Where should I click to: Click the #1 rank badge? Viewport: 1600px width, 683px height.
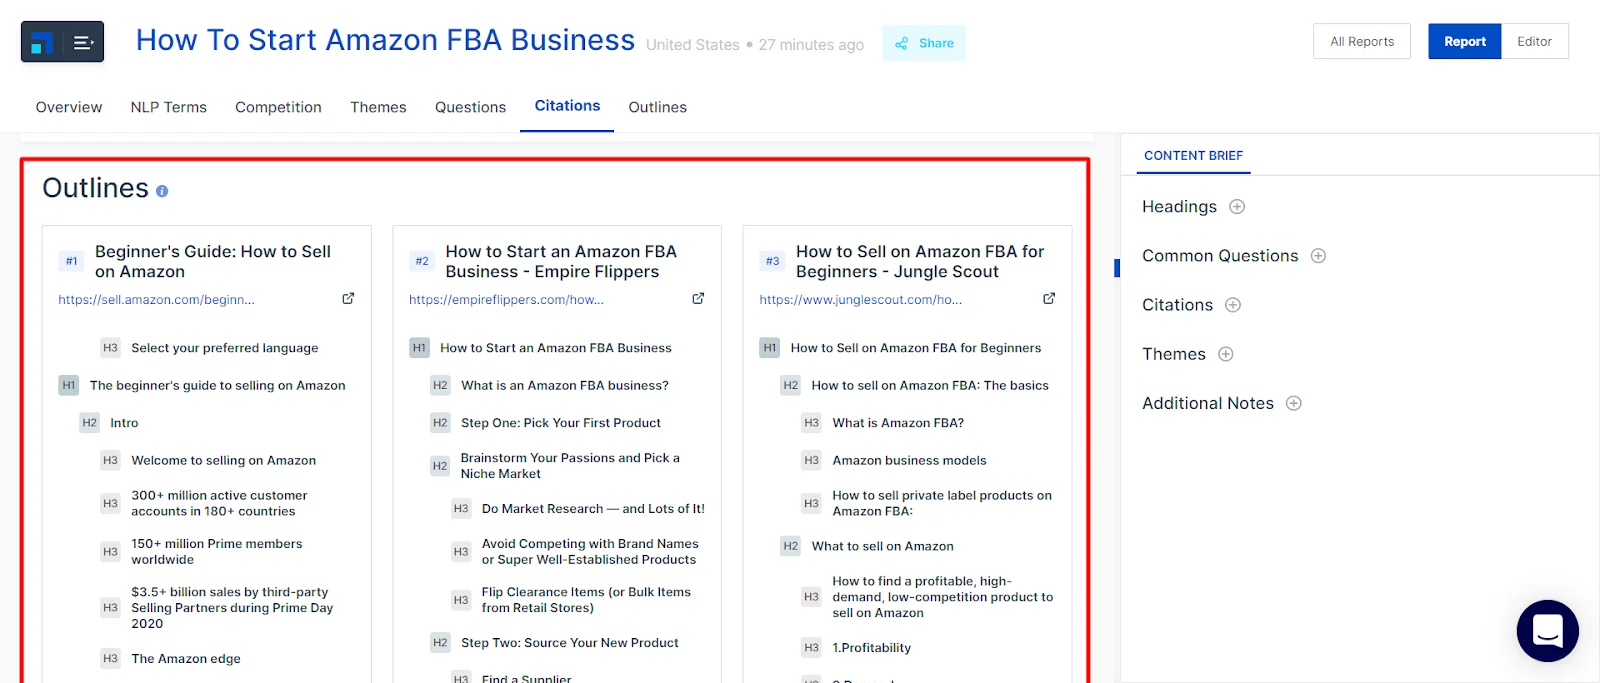71,261
